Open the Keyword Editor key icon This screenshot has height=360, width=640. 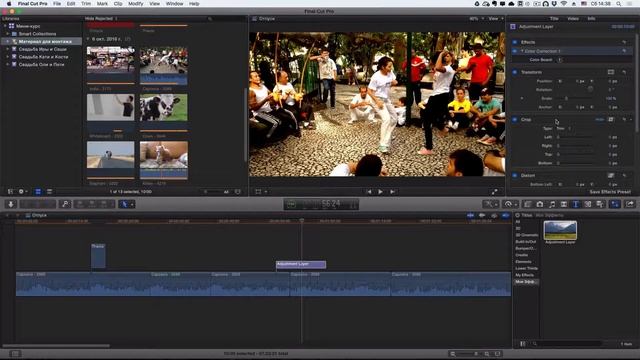[x=65, y=204]
